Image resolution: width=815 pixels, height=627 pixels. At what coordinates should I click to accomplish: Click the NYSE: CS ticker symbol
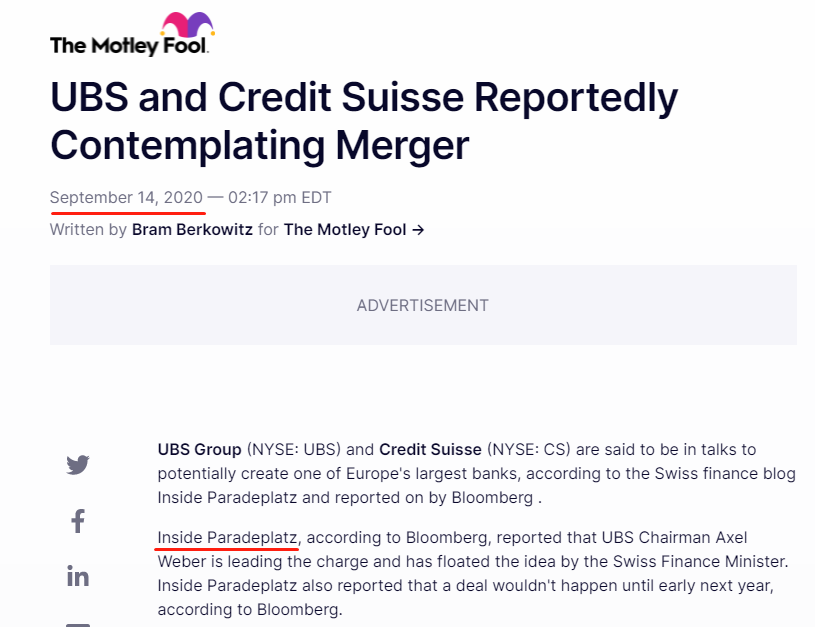coord(529,449)
